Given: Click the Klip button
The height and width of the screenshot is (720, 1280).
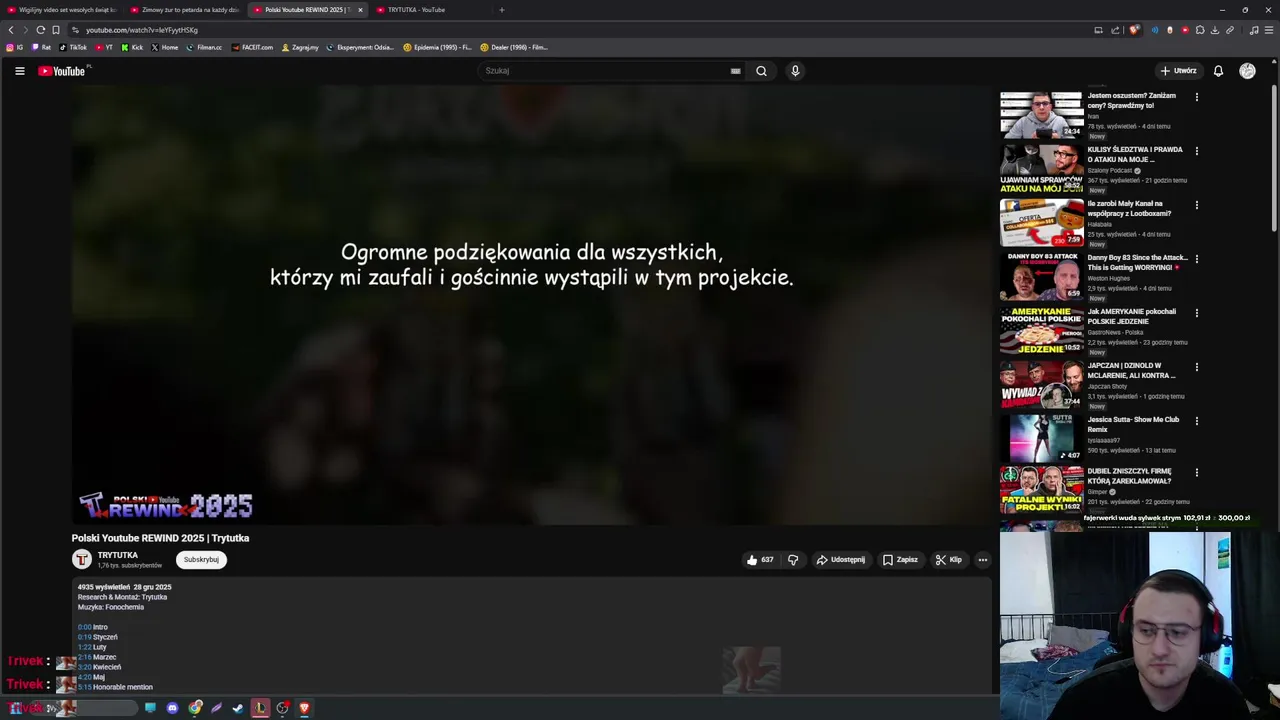Looking at the screenshot, I should pos(948,560).
